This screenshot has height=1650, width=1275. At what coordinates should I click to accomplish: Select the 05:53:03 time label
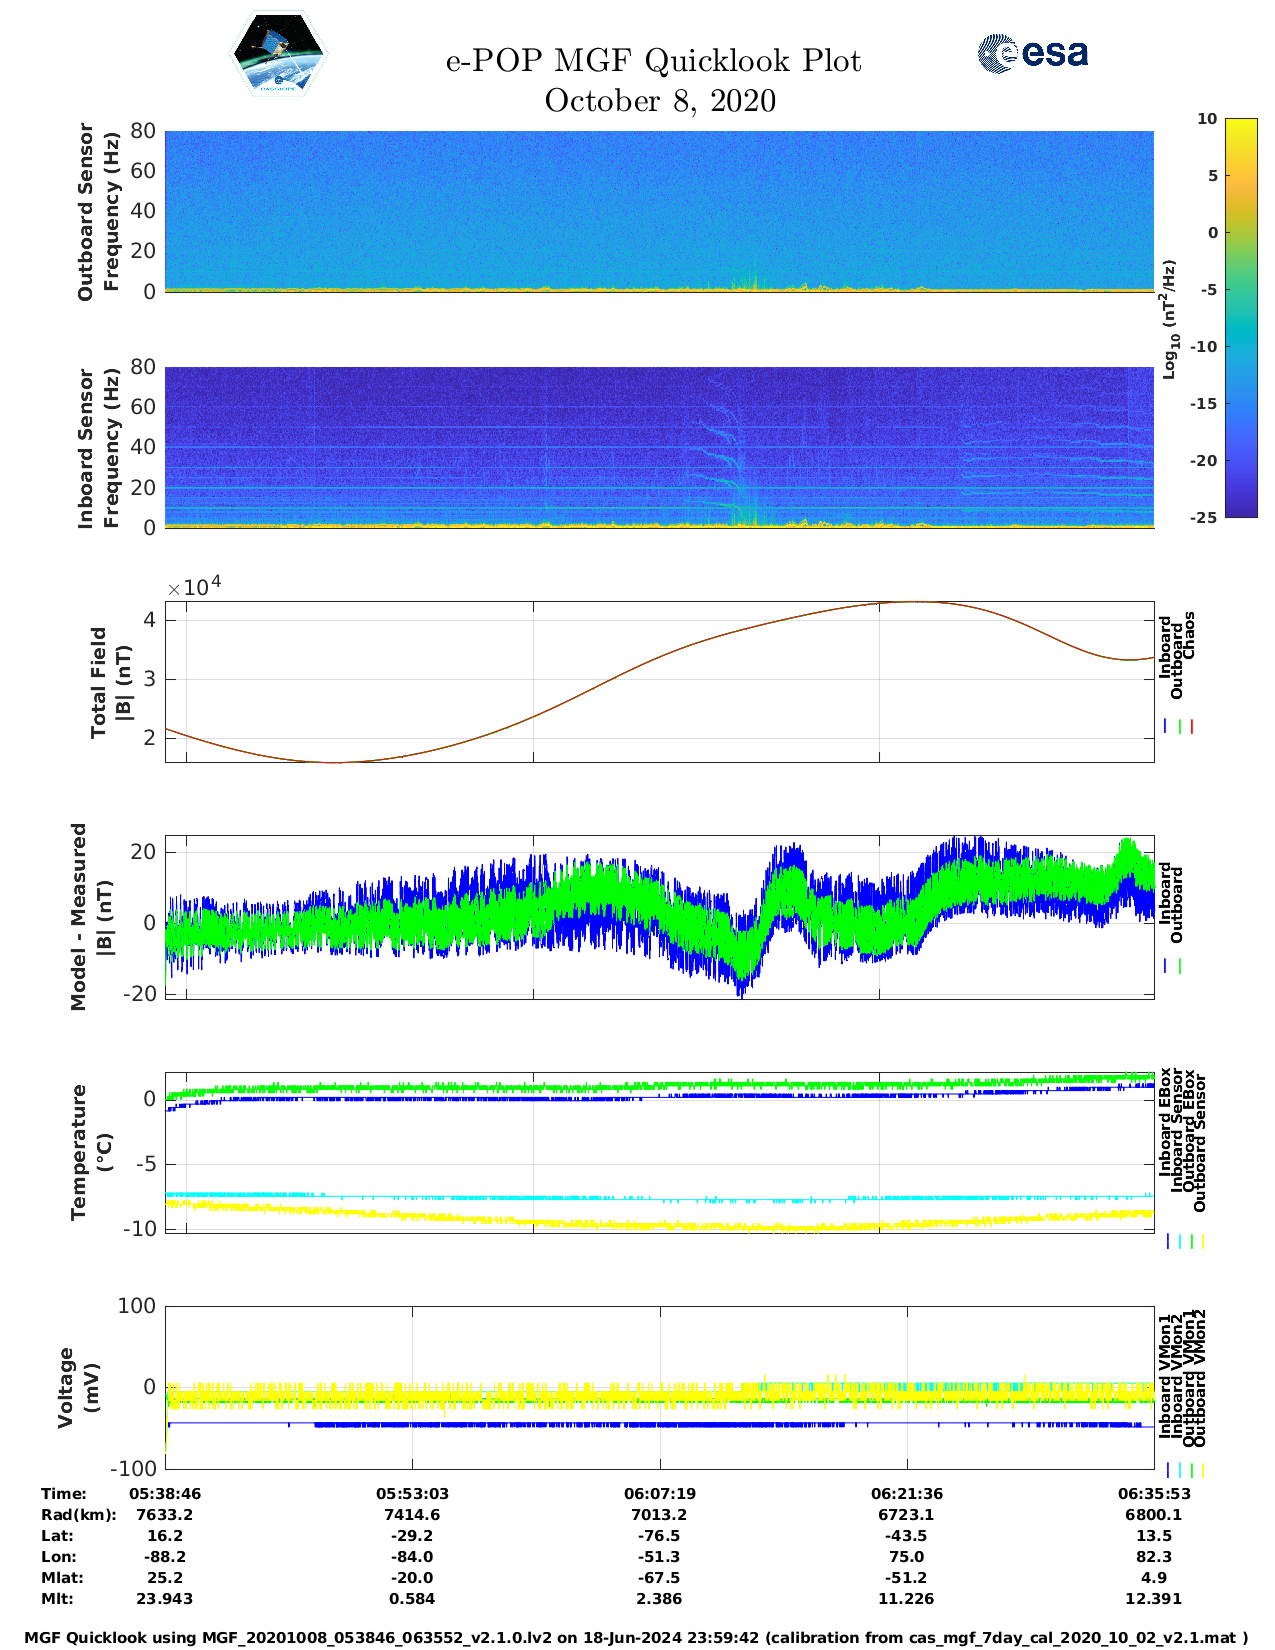coord(412,1493)
